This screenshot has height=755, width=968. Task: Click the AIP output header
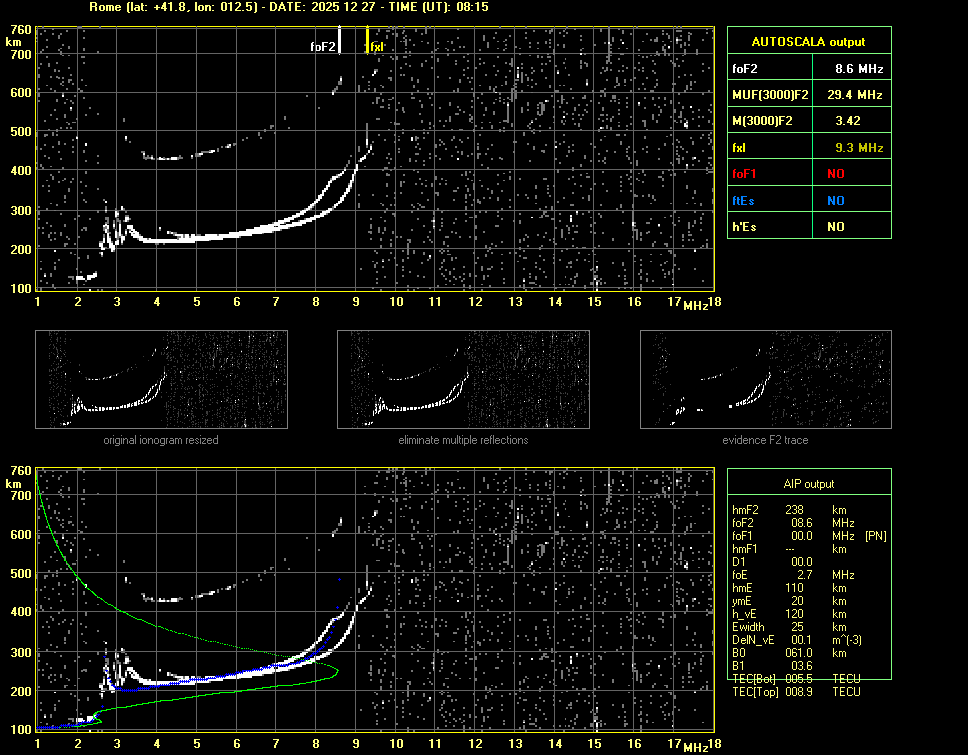pyautogui.click(x=808, y=484)
